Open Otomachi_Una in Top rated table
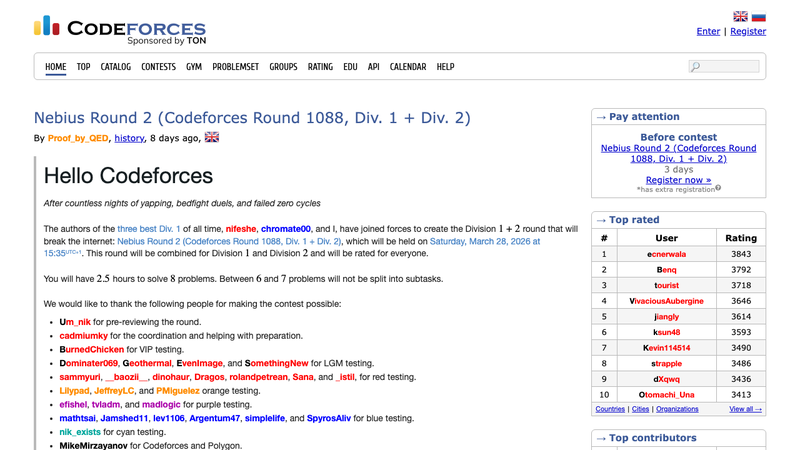This screenshot has height=450, width=800. coord(666,395)
